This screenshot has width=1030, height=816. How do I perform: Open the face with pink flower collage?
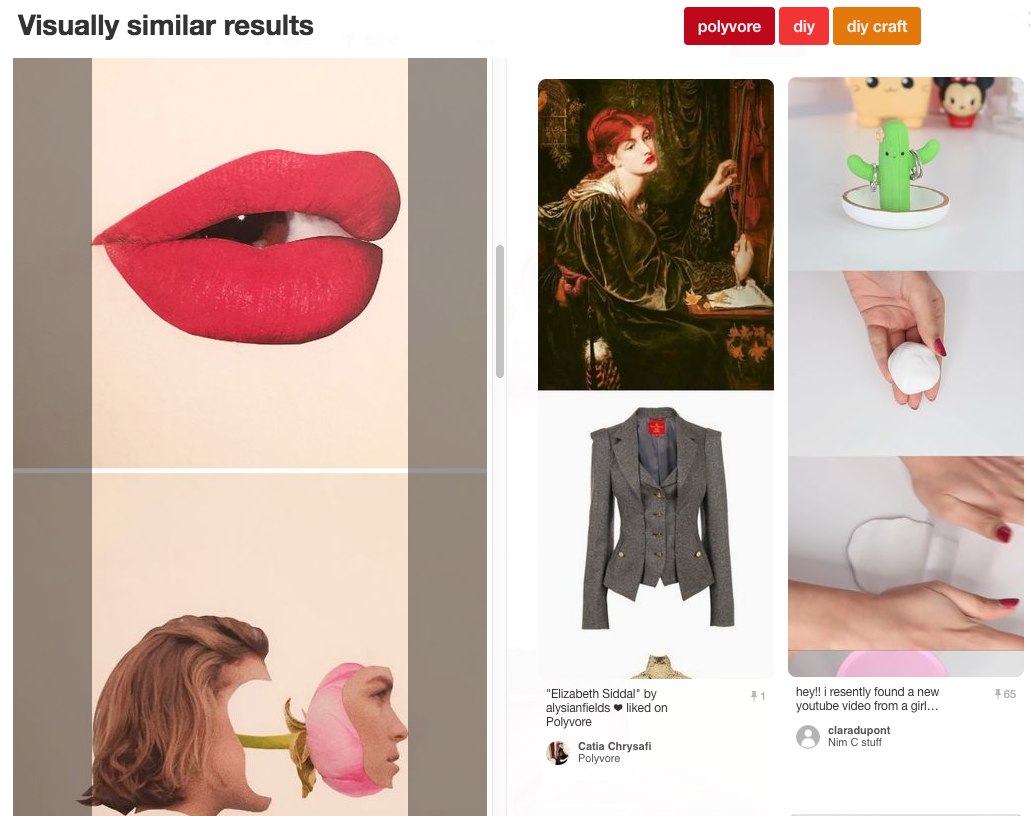(250, 645)
